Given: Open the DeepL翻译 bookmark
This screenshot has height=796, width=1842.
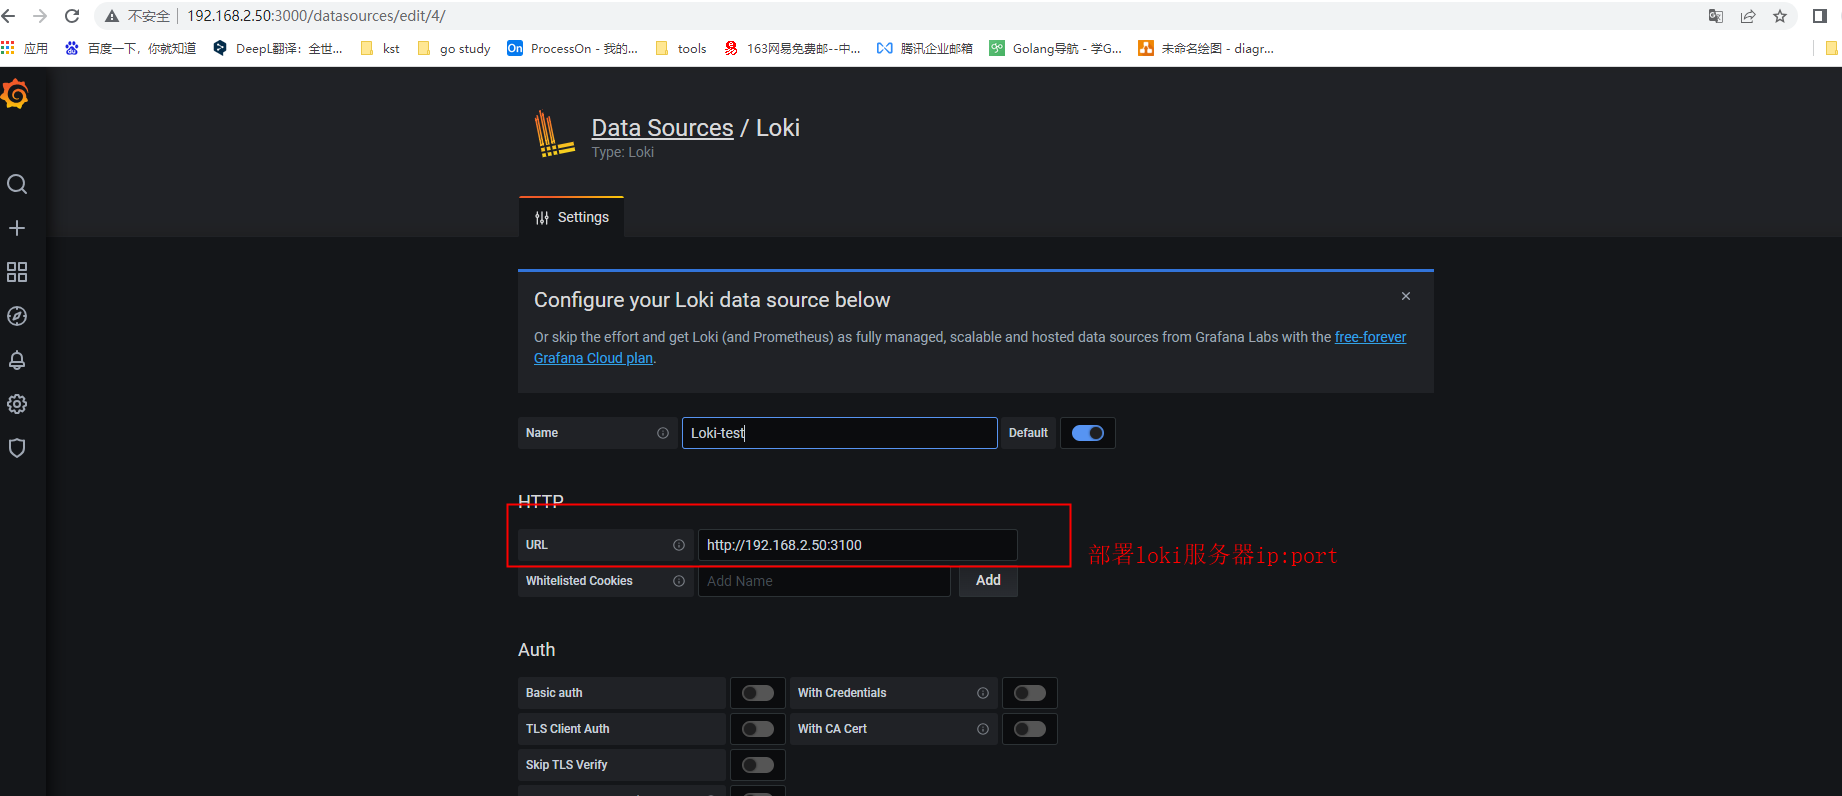Looking at the screenshot, I should click(x=278, y=48).
